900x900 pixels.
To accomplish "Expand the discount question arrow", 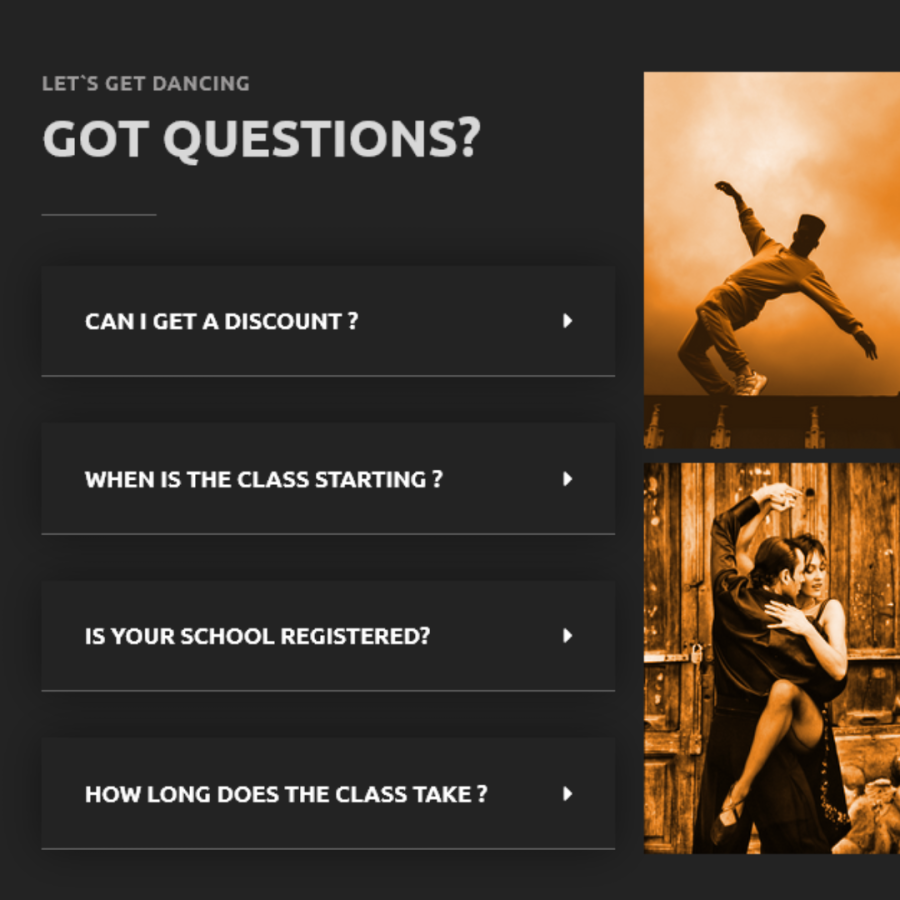I will coord(568,321).
